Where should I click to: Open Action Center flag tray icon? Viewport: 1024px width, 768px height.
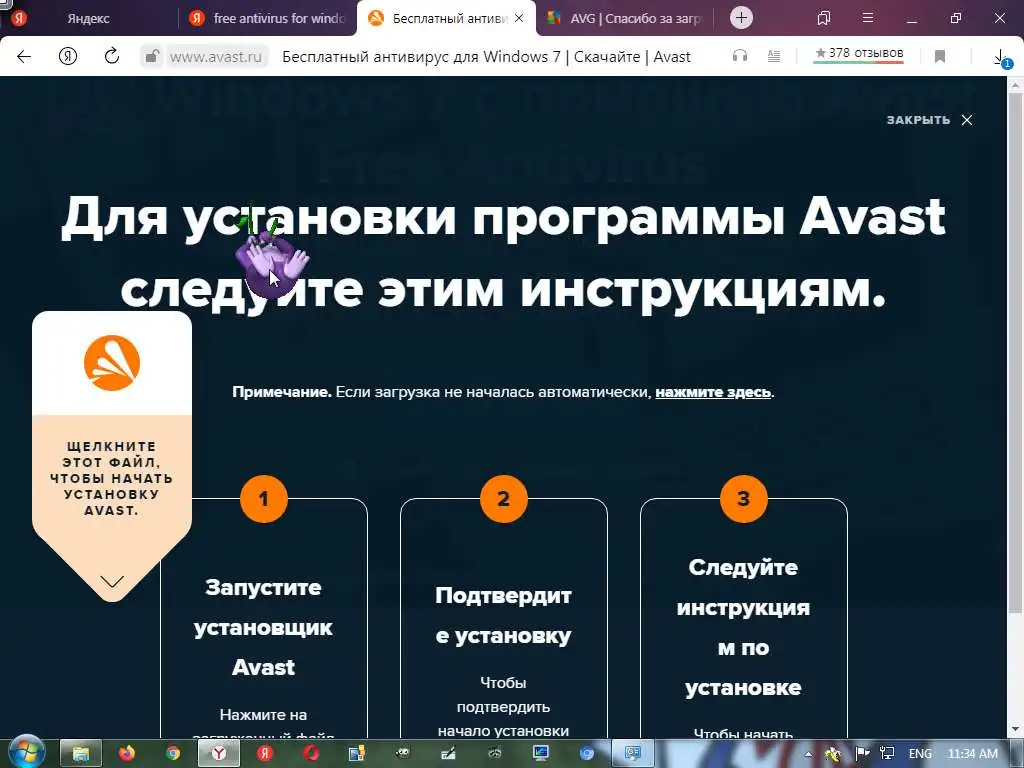862,754
